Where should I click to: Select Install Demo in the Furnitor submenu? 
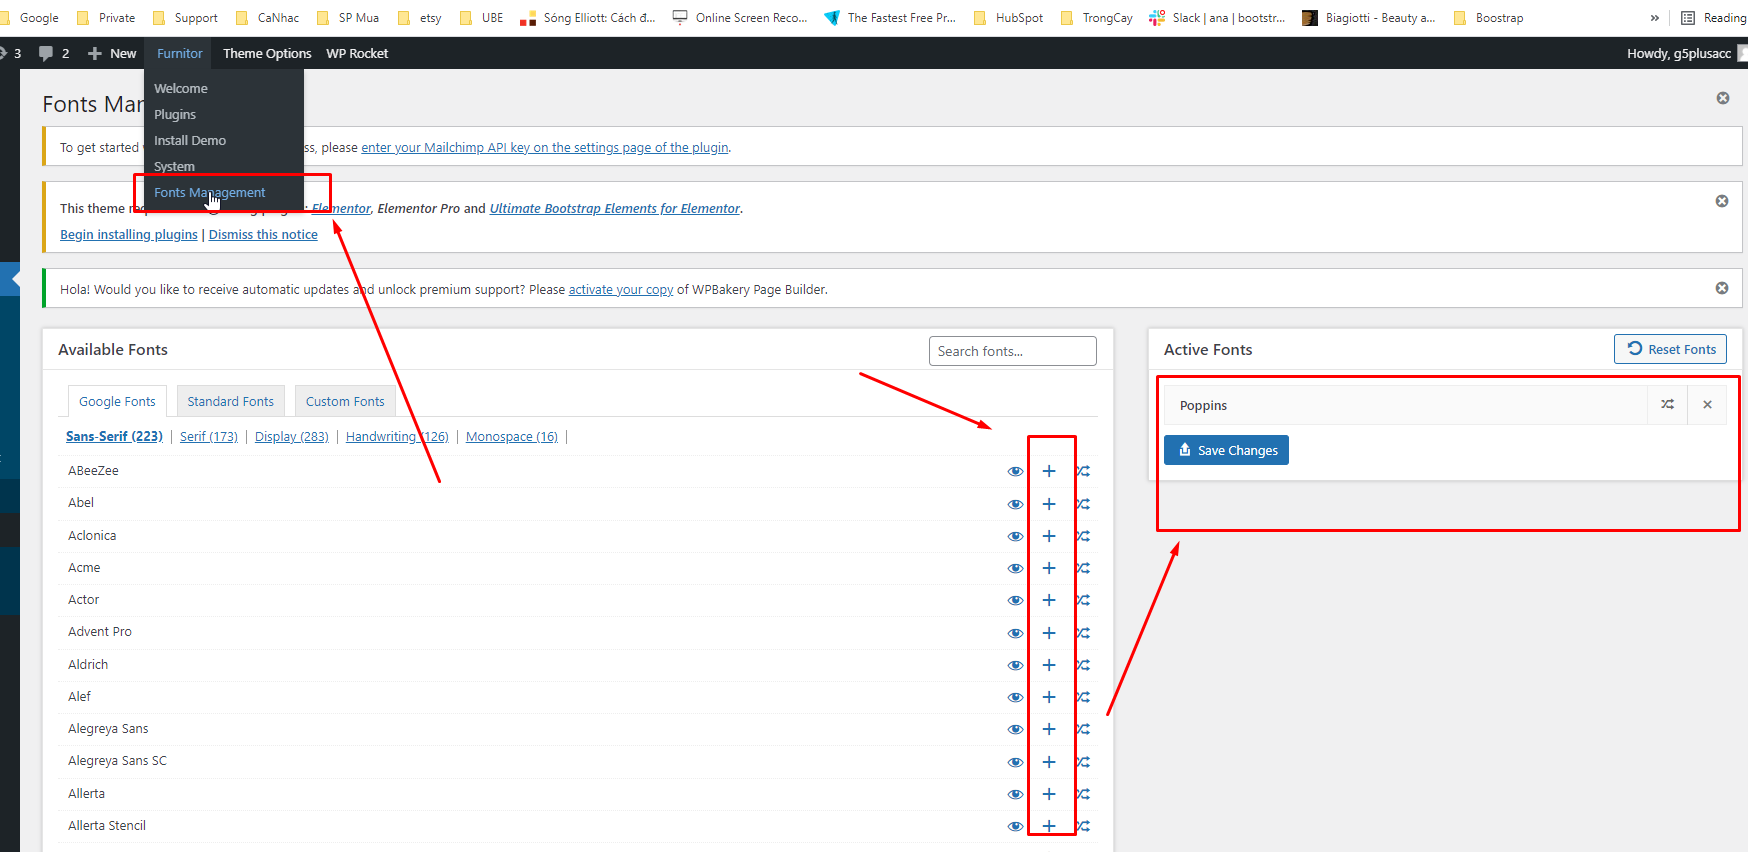click(190, 140)
